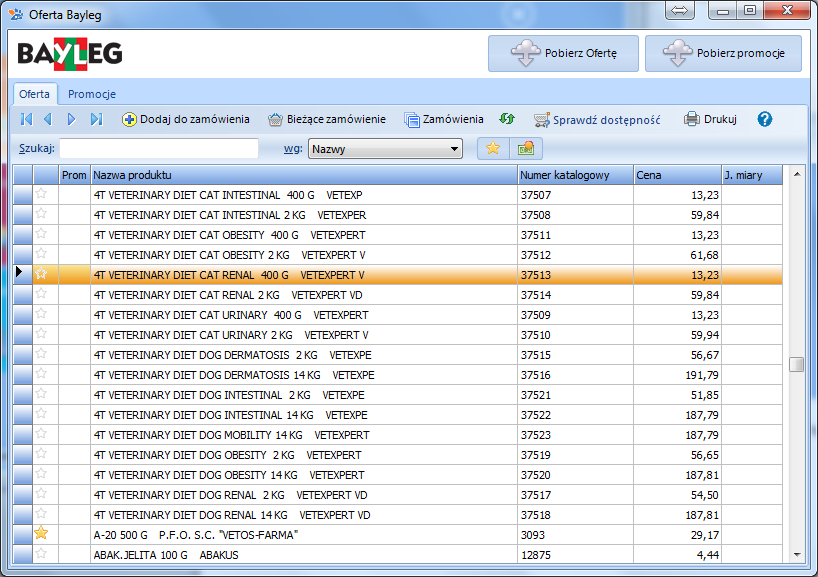Toggle favorite star for DOG RENAL 14 KG
The image size is (818, 577).
[x=41, y=514]
